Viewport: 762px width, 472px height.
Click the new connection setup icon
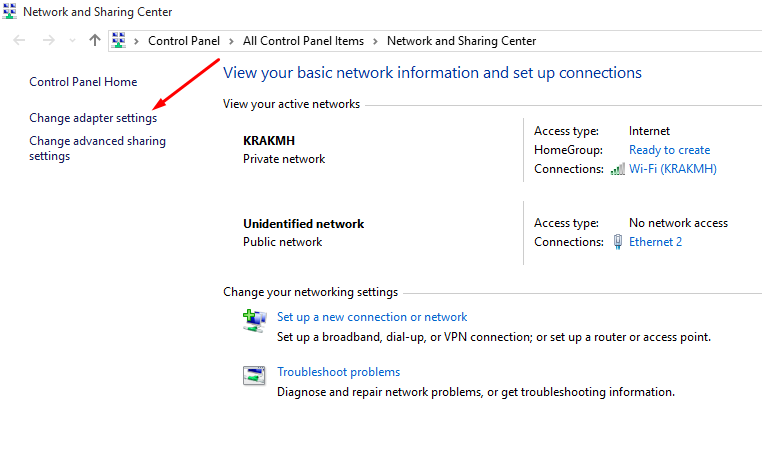254,321
